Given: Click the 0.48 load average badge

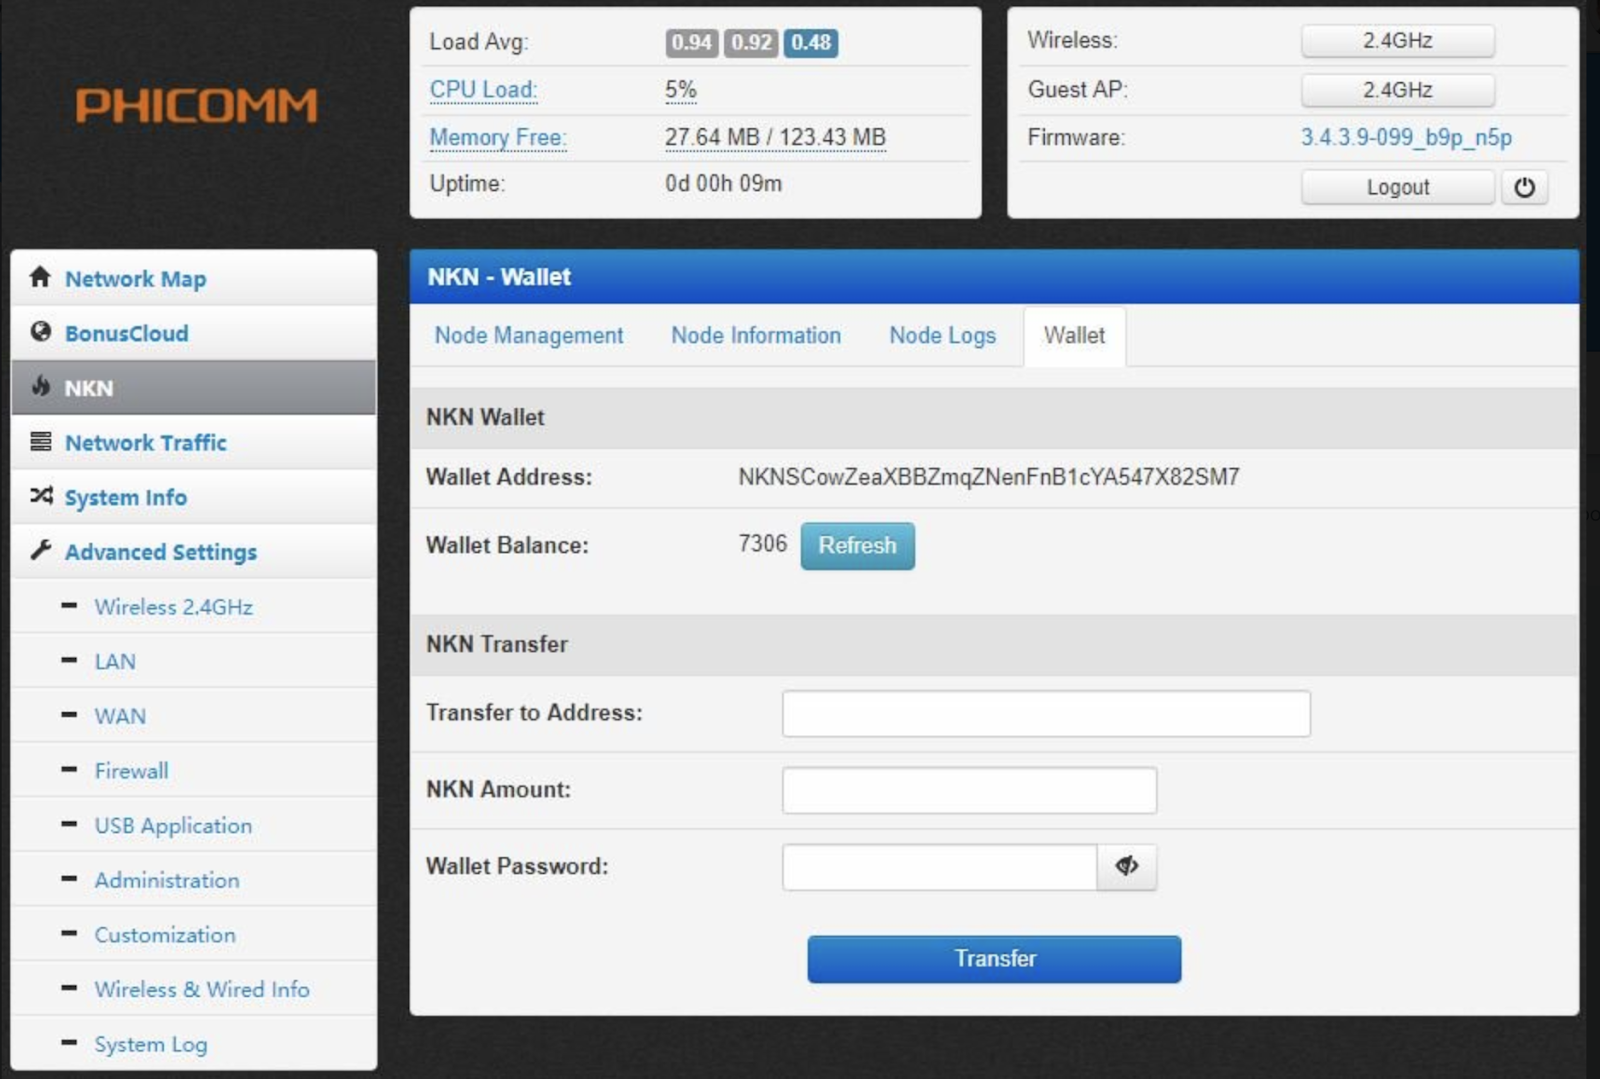Looking at the screenshot, I should (x=811, y=42).
